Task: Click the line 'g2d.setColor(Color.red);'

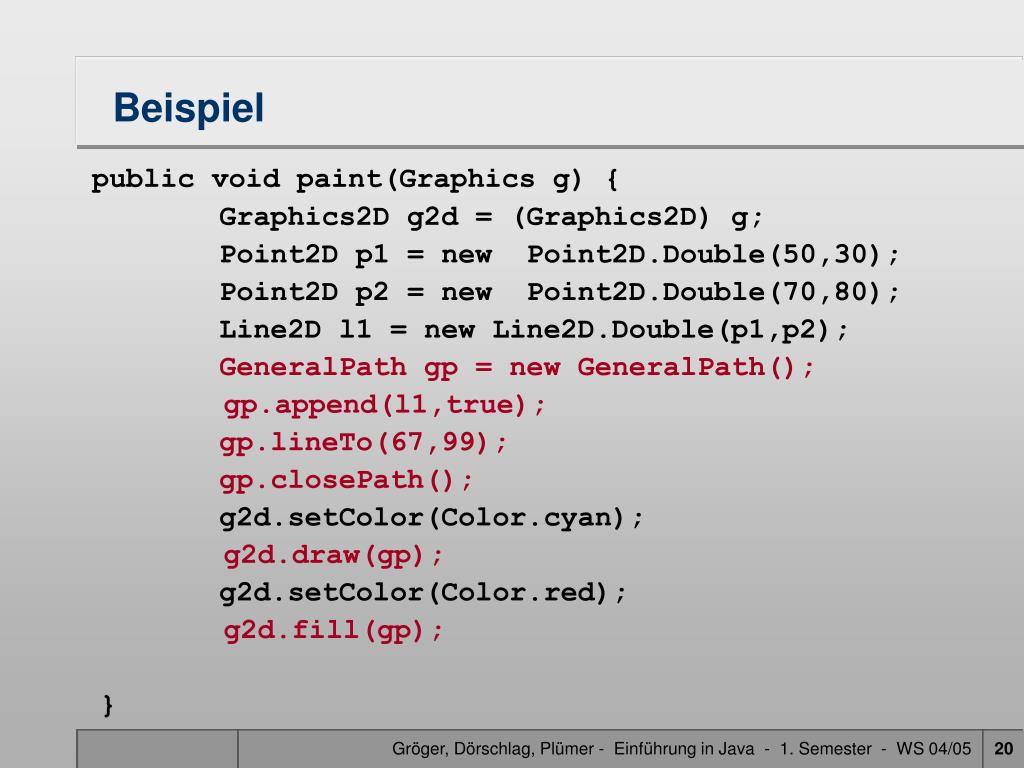Action: [423, 593]
